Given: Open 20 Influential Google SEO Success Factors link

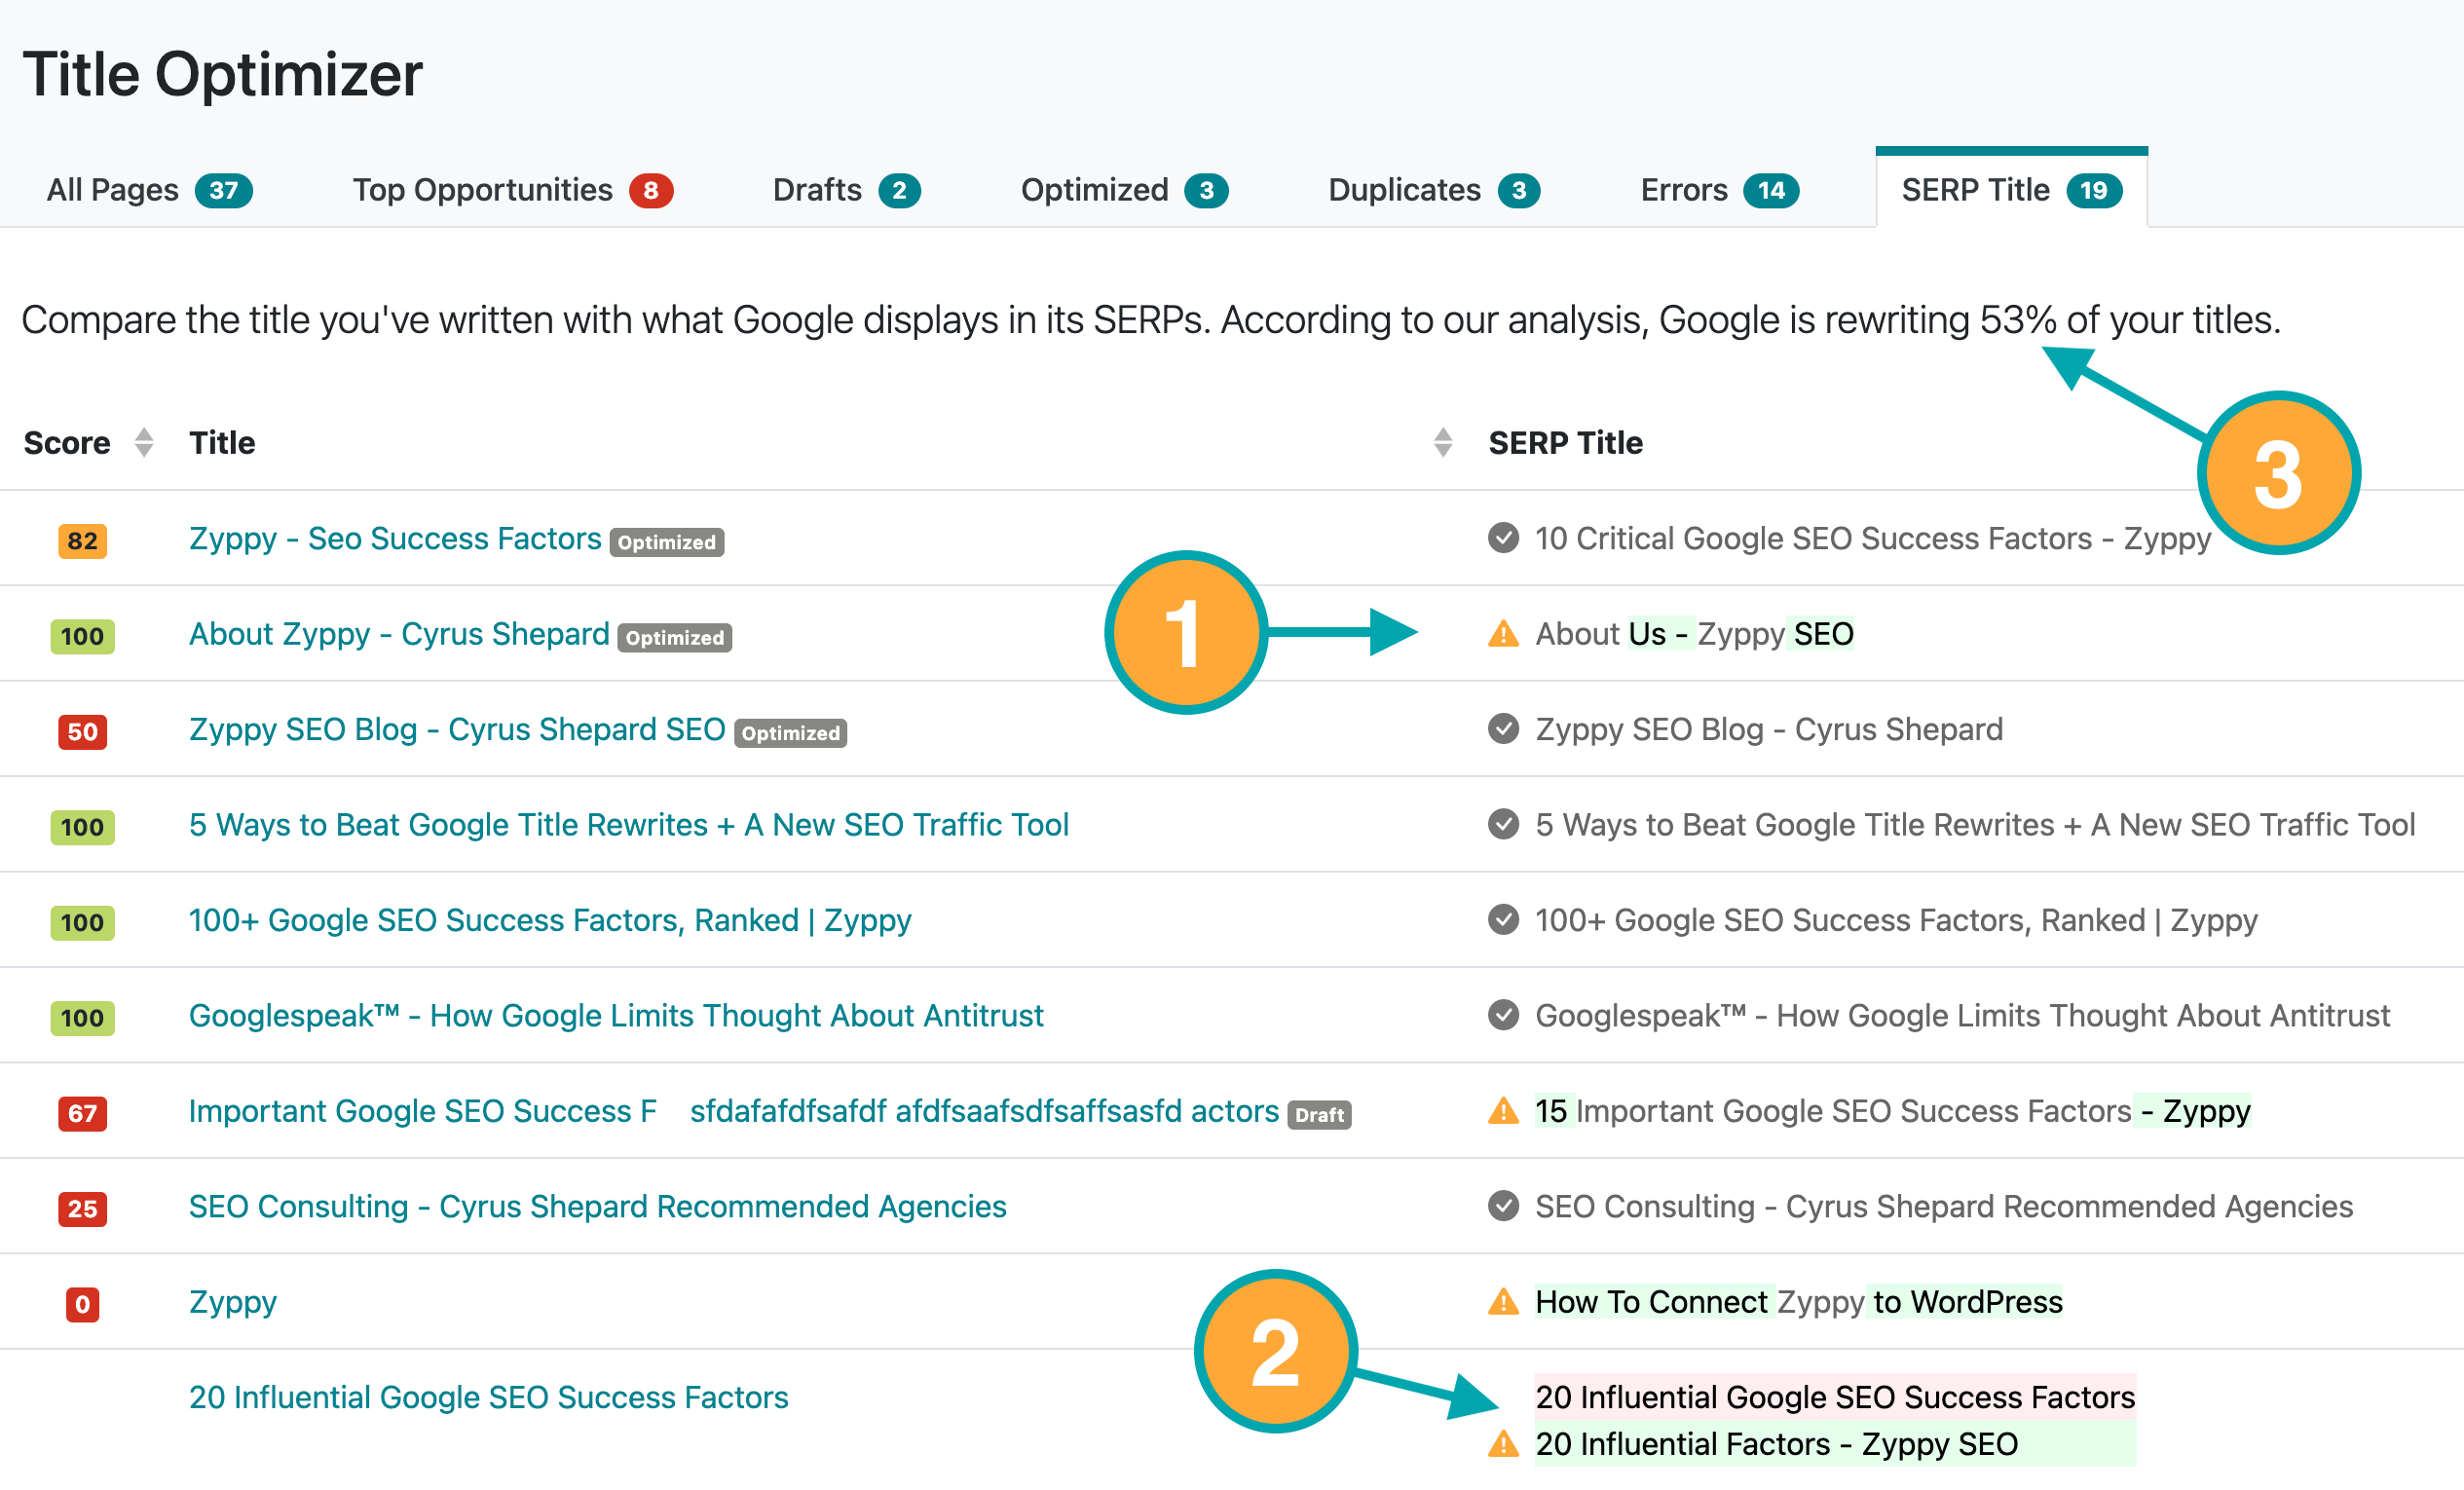Looking at the screenshot, I should pos(489,1397).
